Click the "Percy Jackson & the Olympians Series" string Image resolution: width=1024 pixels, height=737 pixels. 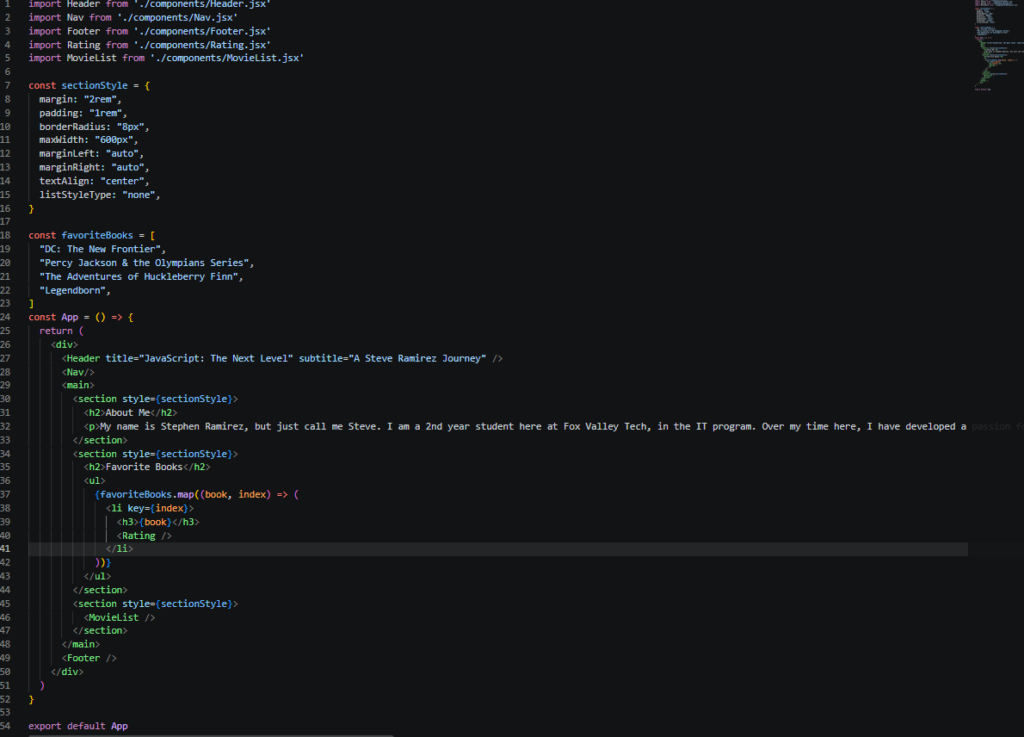[144, 262]
